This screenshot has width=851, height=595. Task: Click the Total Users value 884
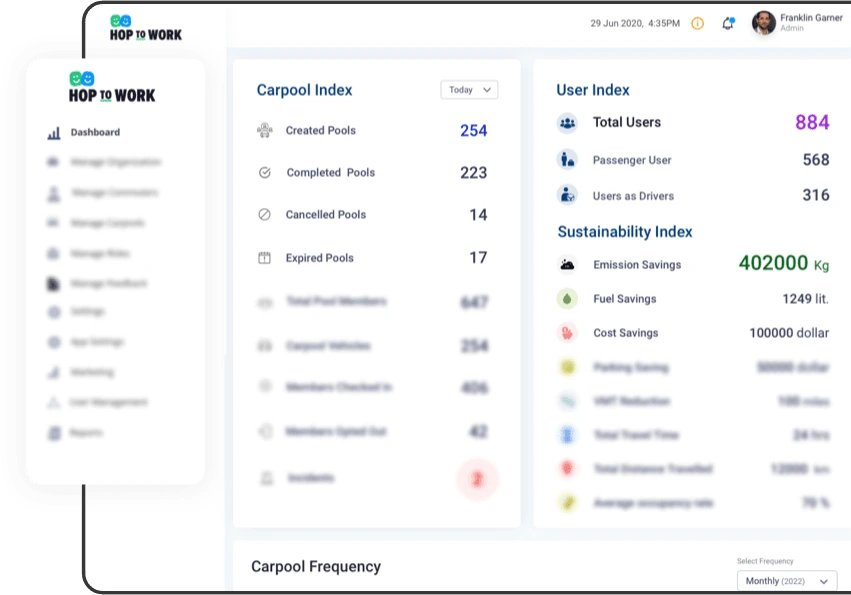point(812,122)
